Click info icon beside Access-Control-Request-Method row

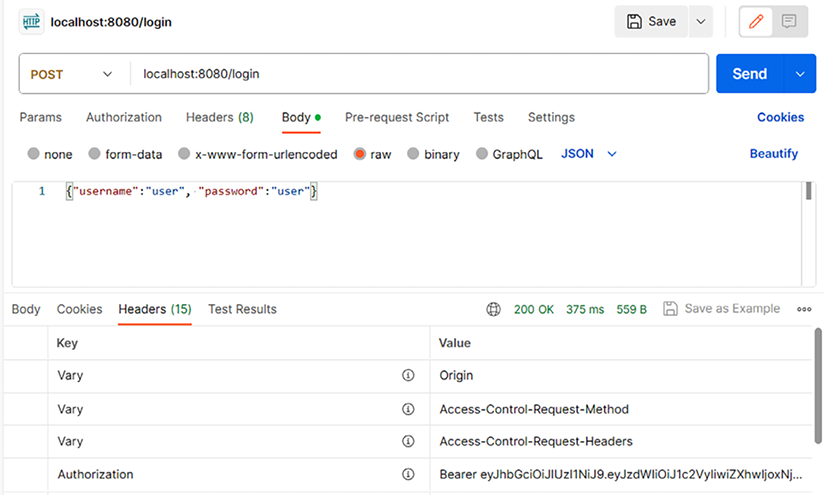pyautogui.click(x=408, y=409)
